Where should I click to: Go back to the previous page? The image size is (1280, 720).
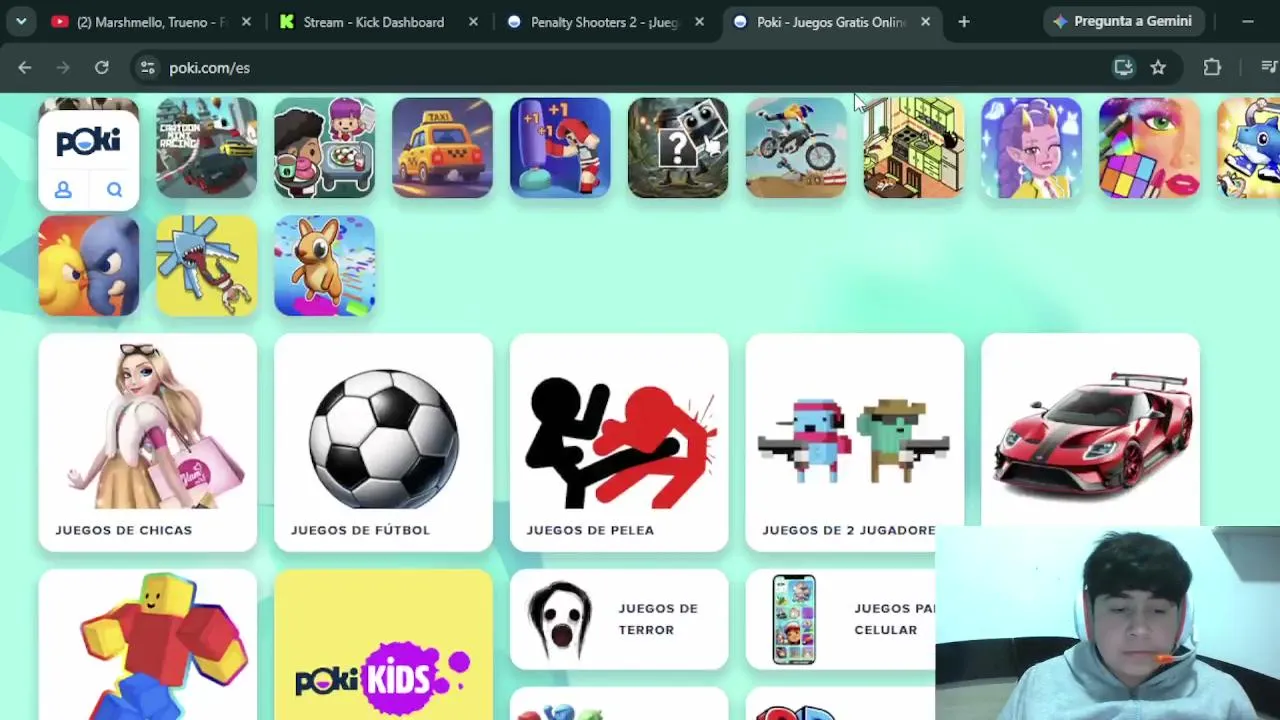tap(25, 67)
